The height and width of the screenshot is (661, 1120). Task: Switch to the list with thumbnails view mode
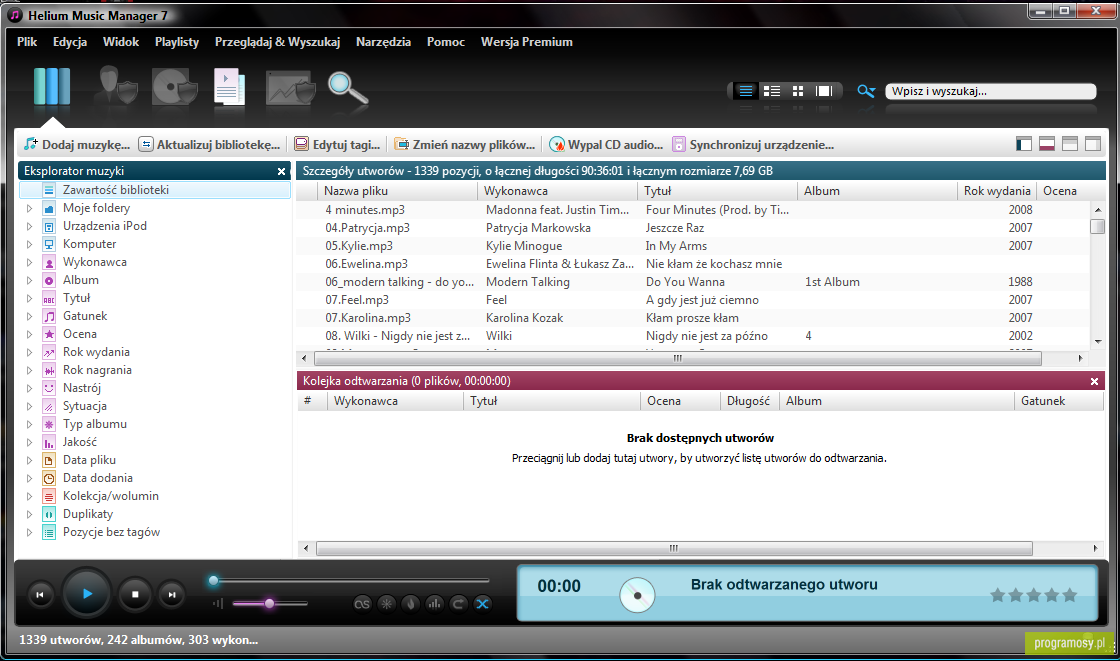click(x=771, y=91)
